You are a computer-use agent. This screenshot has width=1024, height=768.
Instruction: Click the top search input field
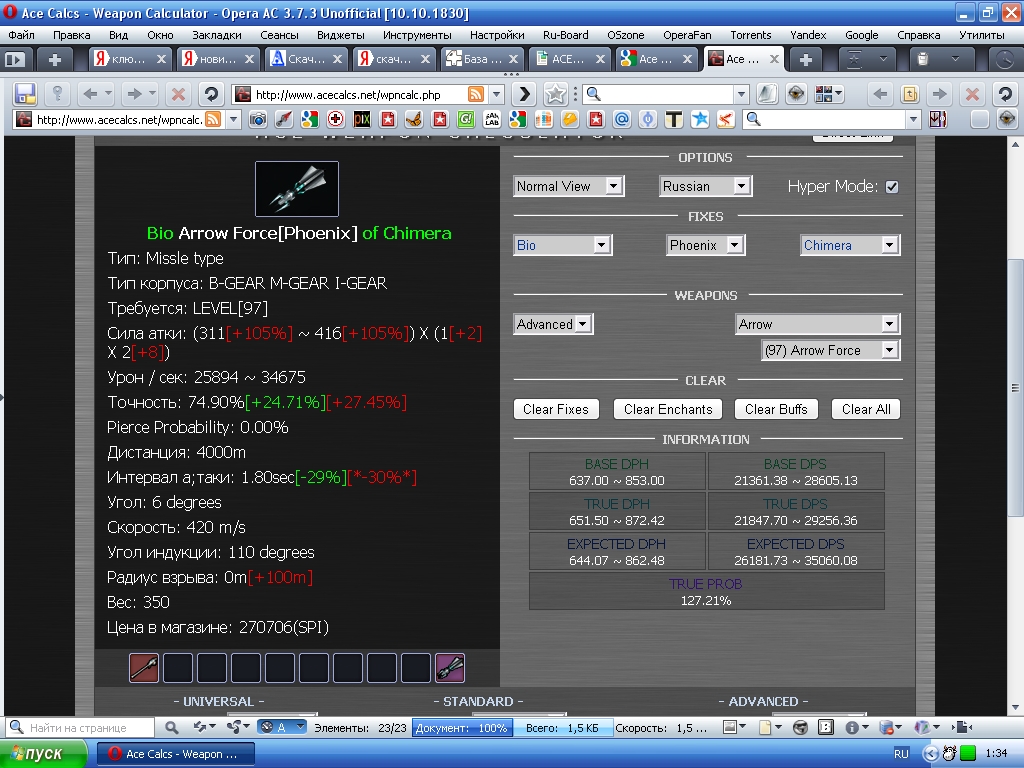[x=667, y=94]
